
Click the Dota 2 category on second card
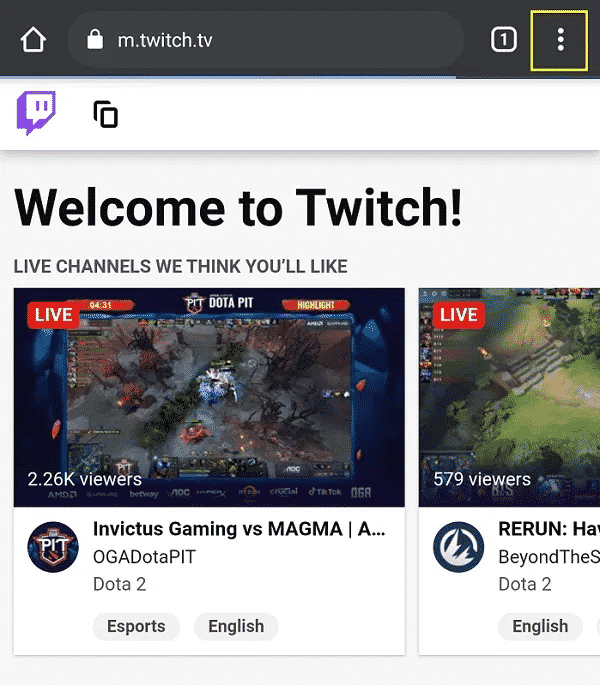tap(525, 584)
